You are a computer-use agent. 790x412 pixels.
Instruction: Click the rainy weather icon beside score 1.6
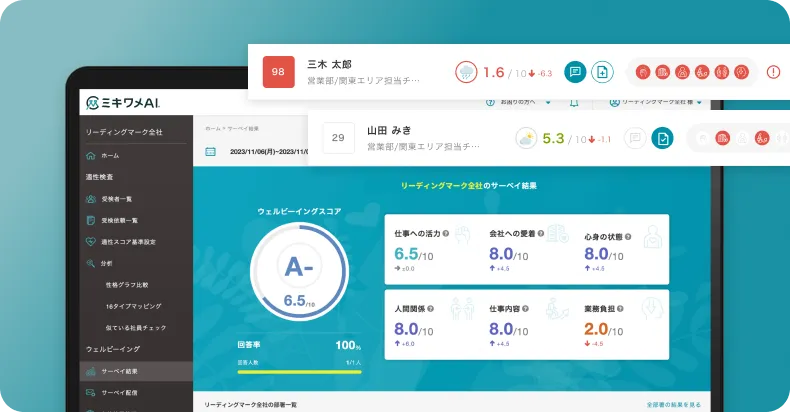(x=466, y=72)
